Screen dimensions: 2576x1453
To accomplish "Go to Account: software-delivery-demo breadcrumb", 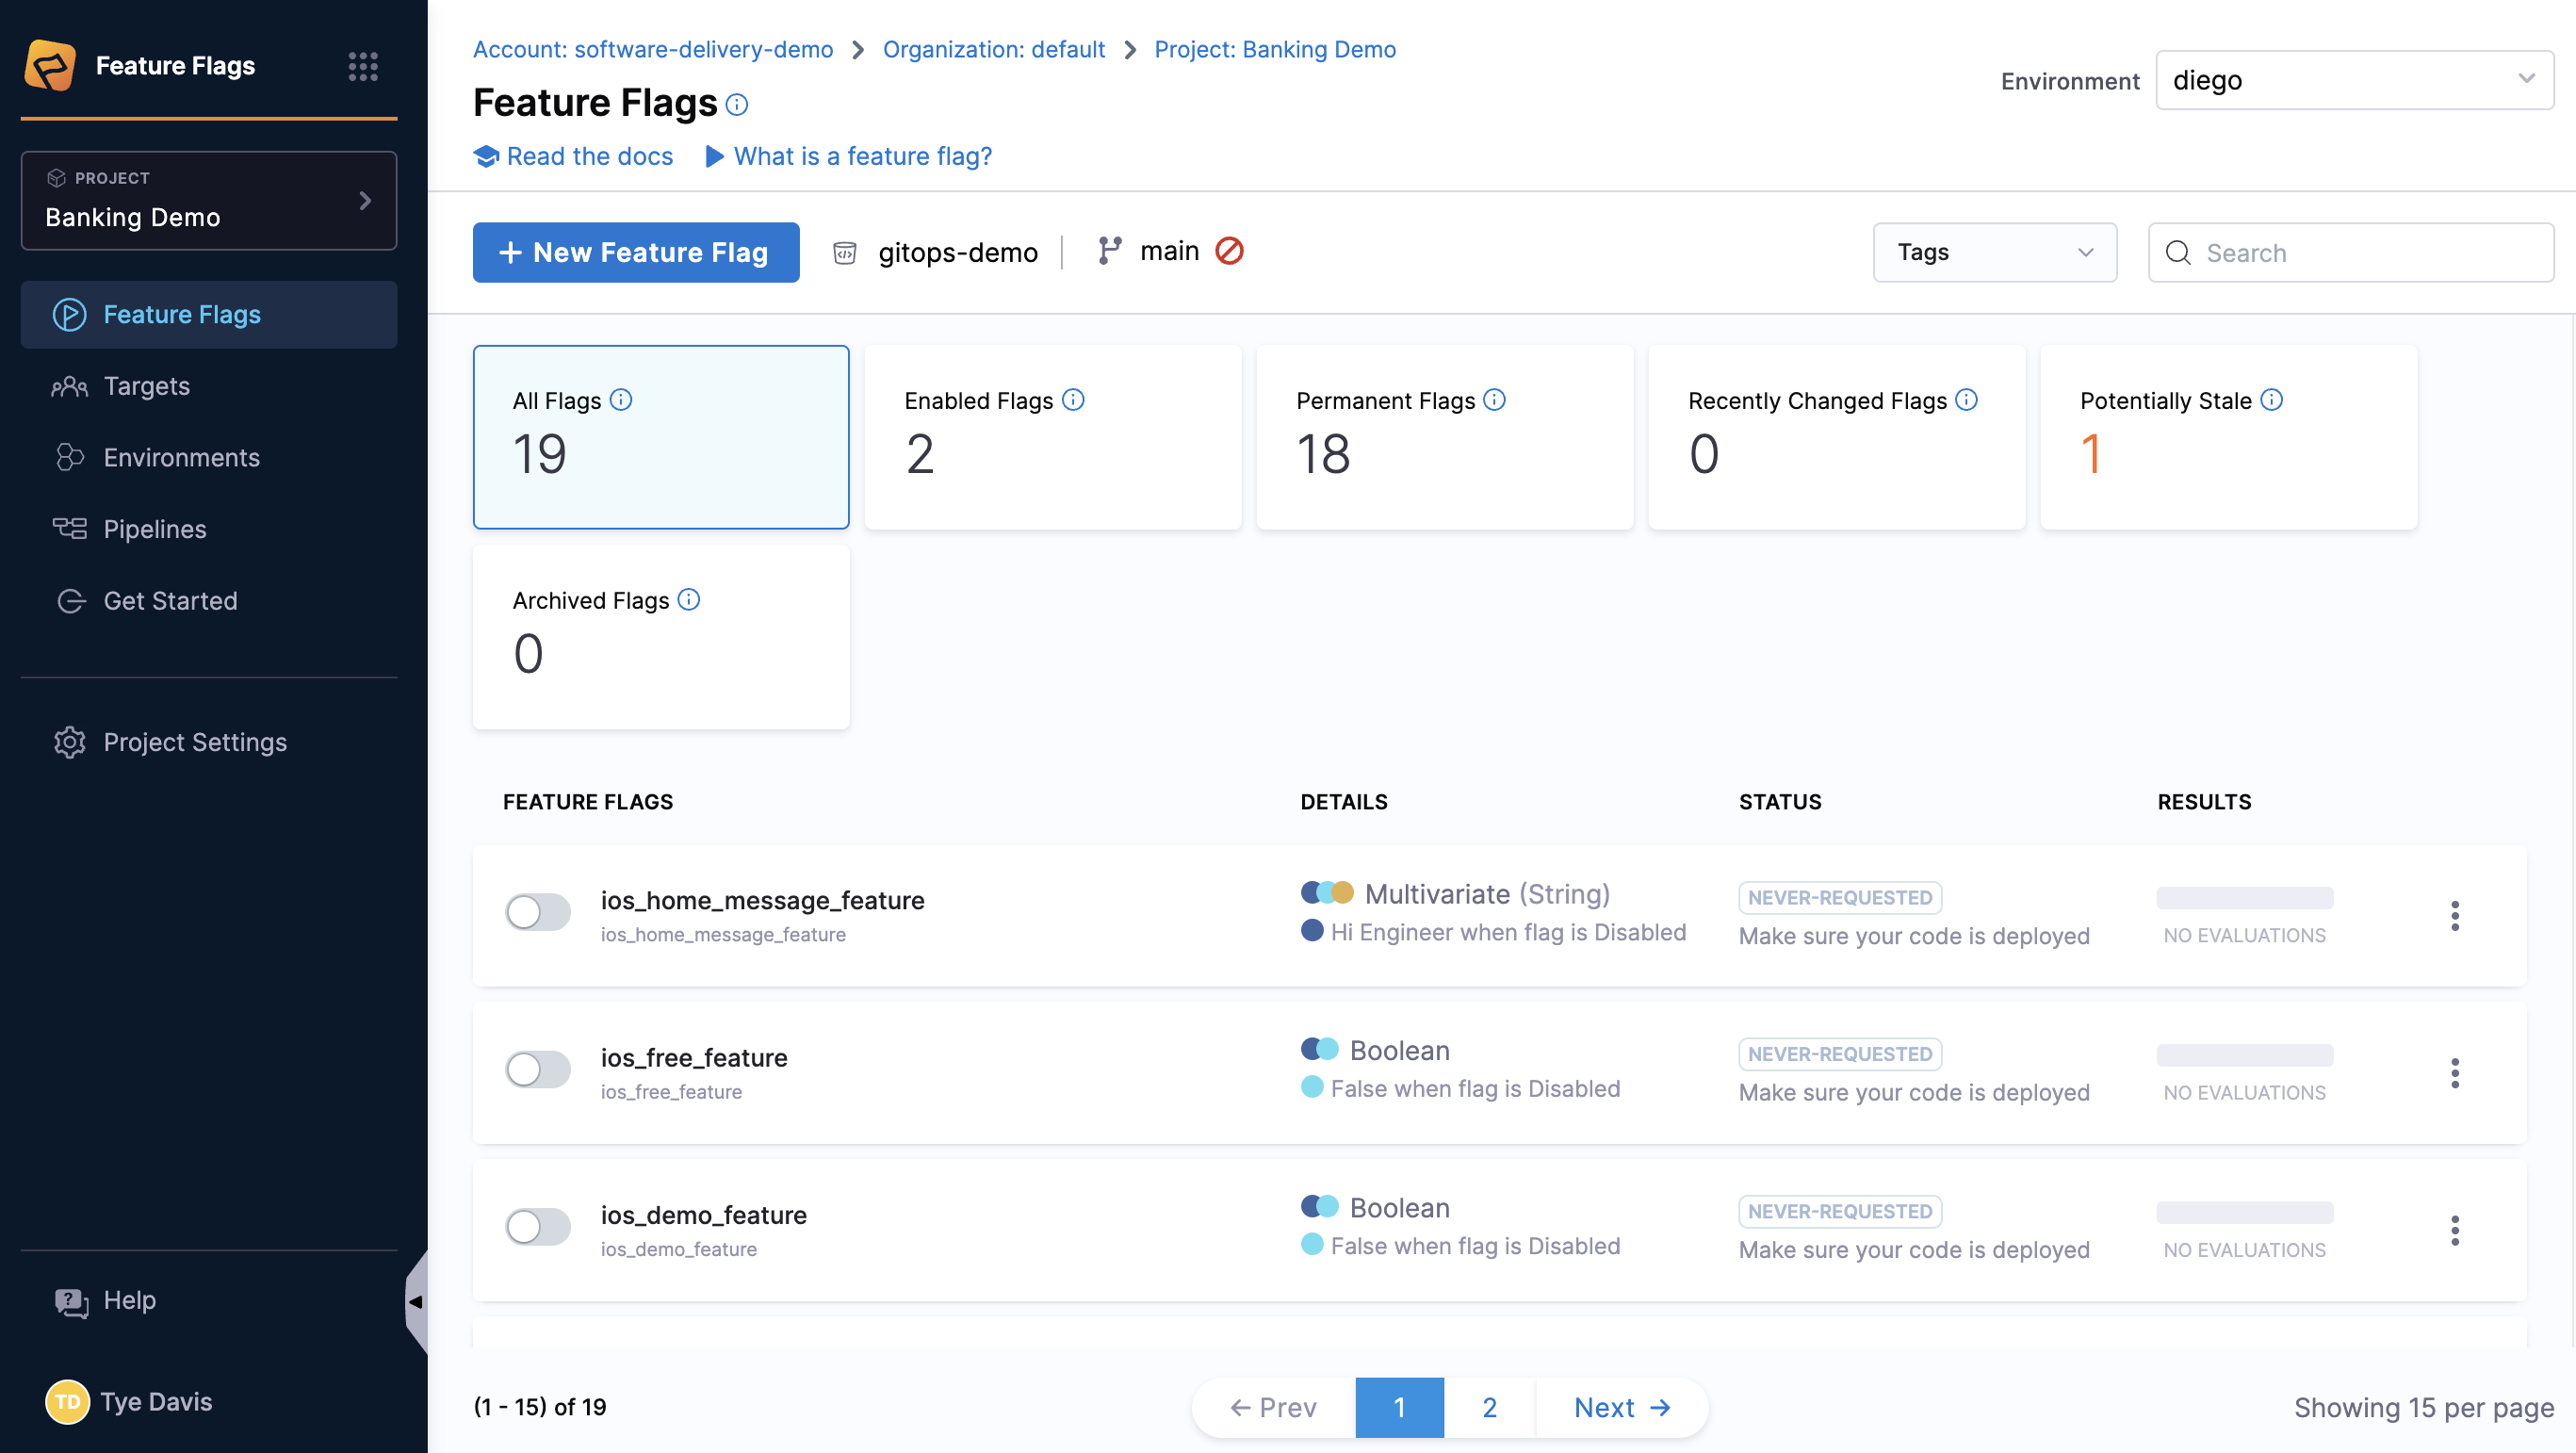I will tap(653, 50).
